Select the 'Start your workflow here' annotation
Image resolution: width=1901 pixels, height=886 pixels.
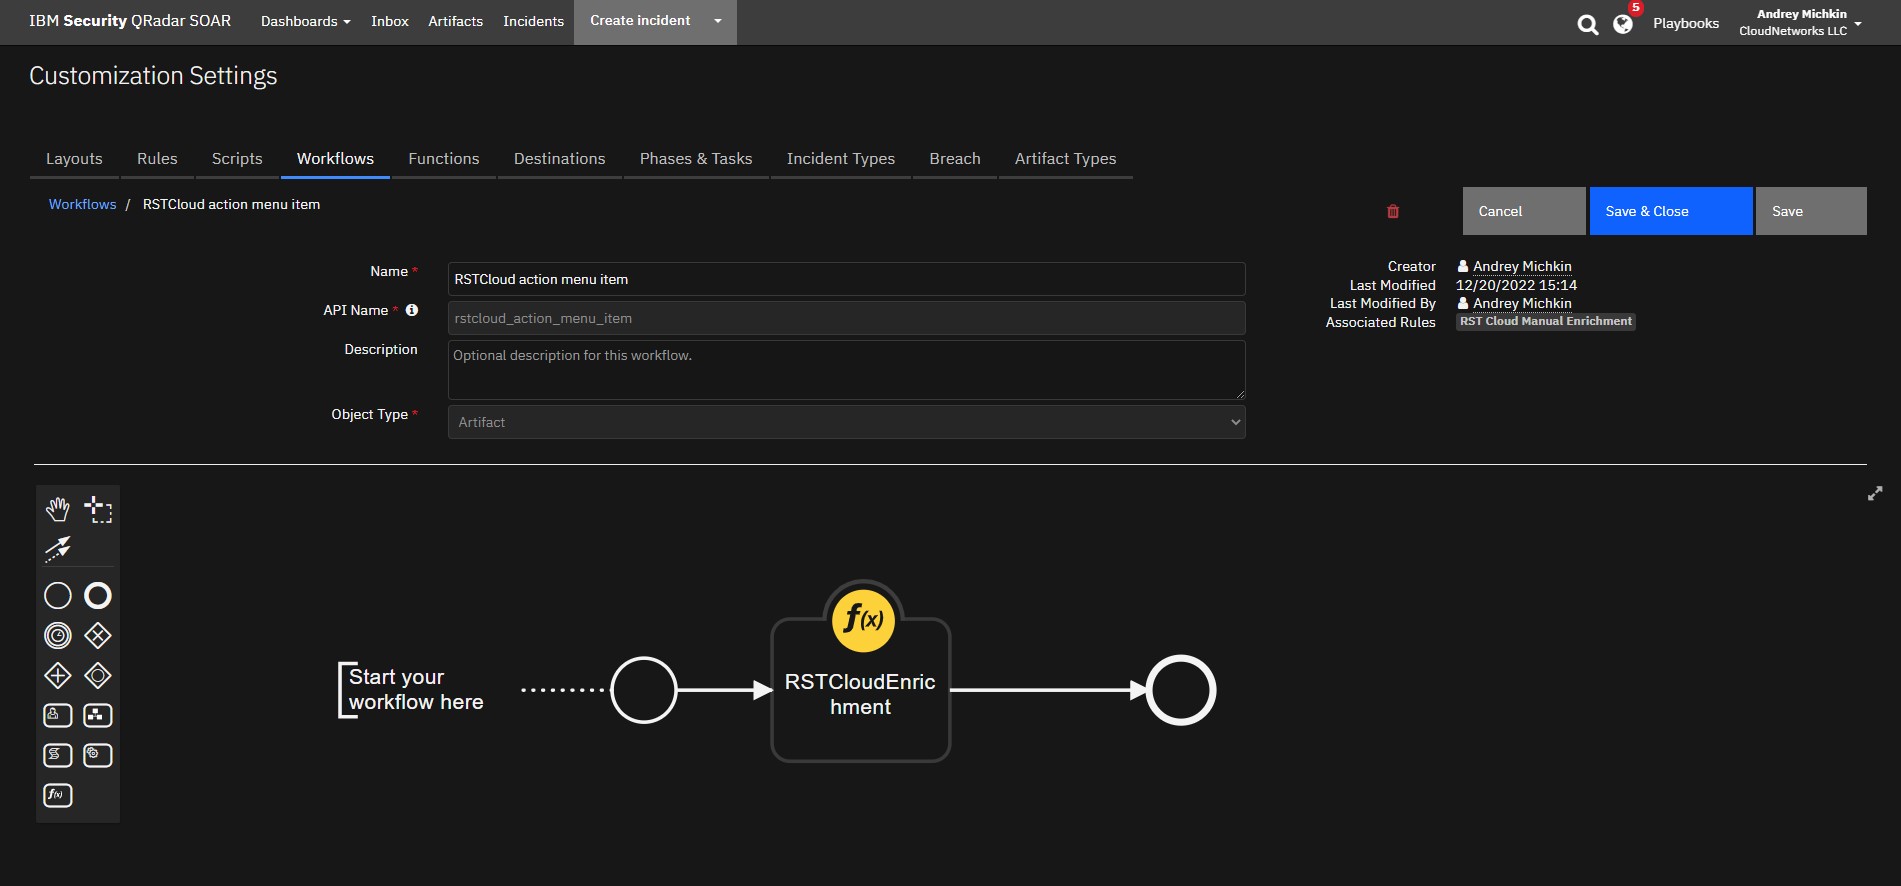pyautogui.click(x=411, y=690)
